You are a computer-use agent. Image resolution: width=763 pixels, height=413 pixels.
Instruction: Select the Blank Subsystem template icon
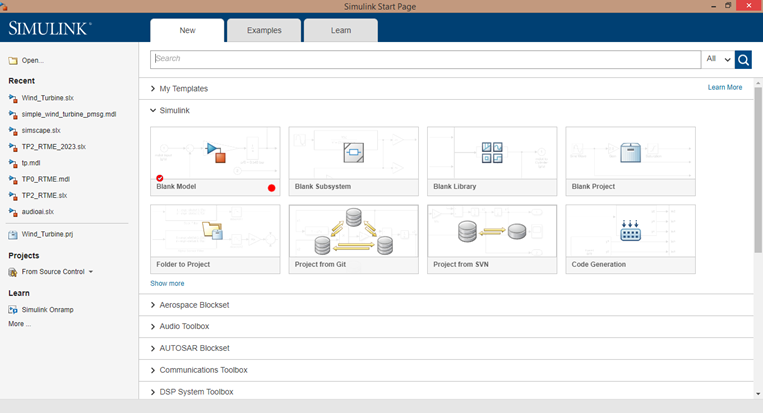[x=353, y=152]
